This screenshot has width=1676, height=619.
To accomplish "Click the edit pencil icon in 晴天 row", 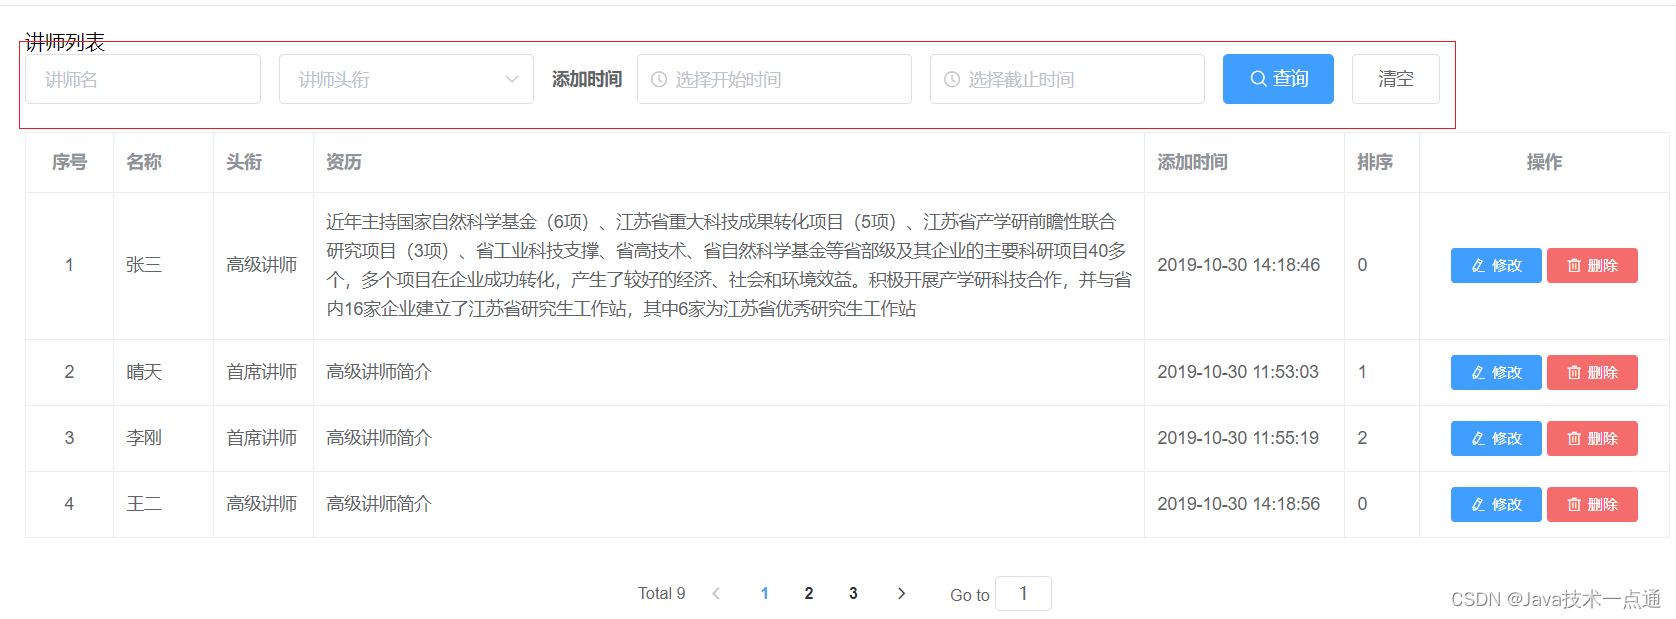I will coord(1478,372).
